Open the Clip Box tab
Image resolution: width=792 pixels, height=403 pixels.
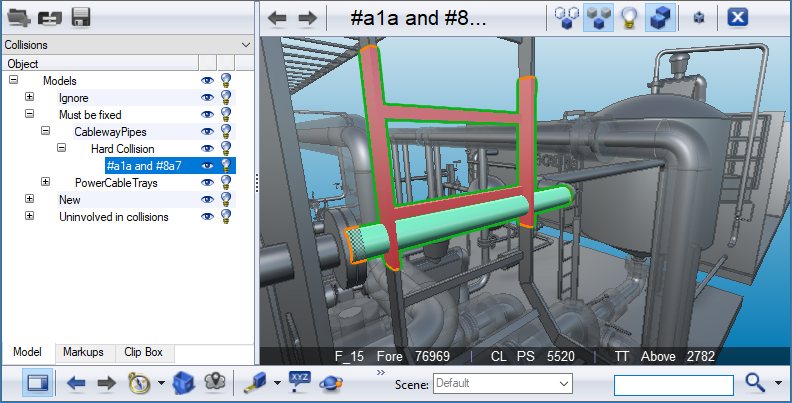tap(146, 353)
